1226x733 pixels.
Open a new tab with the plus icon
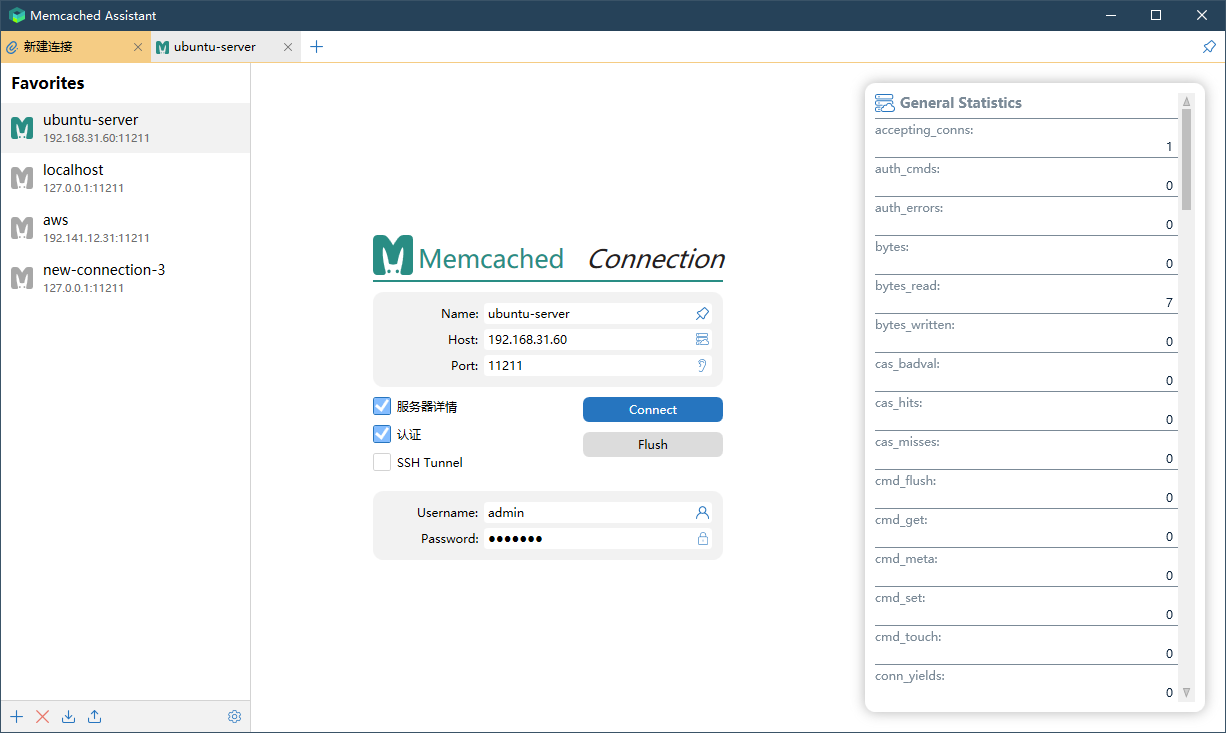[317, 47]
